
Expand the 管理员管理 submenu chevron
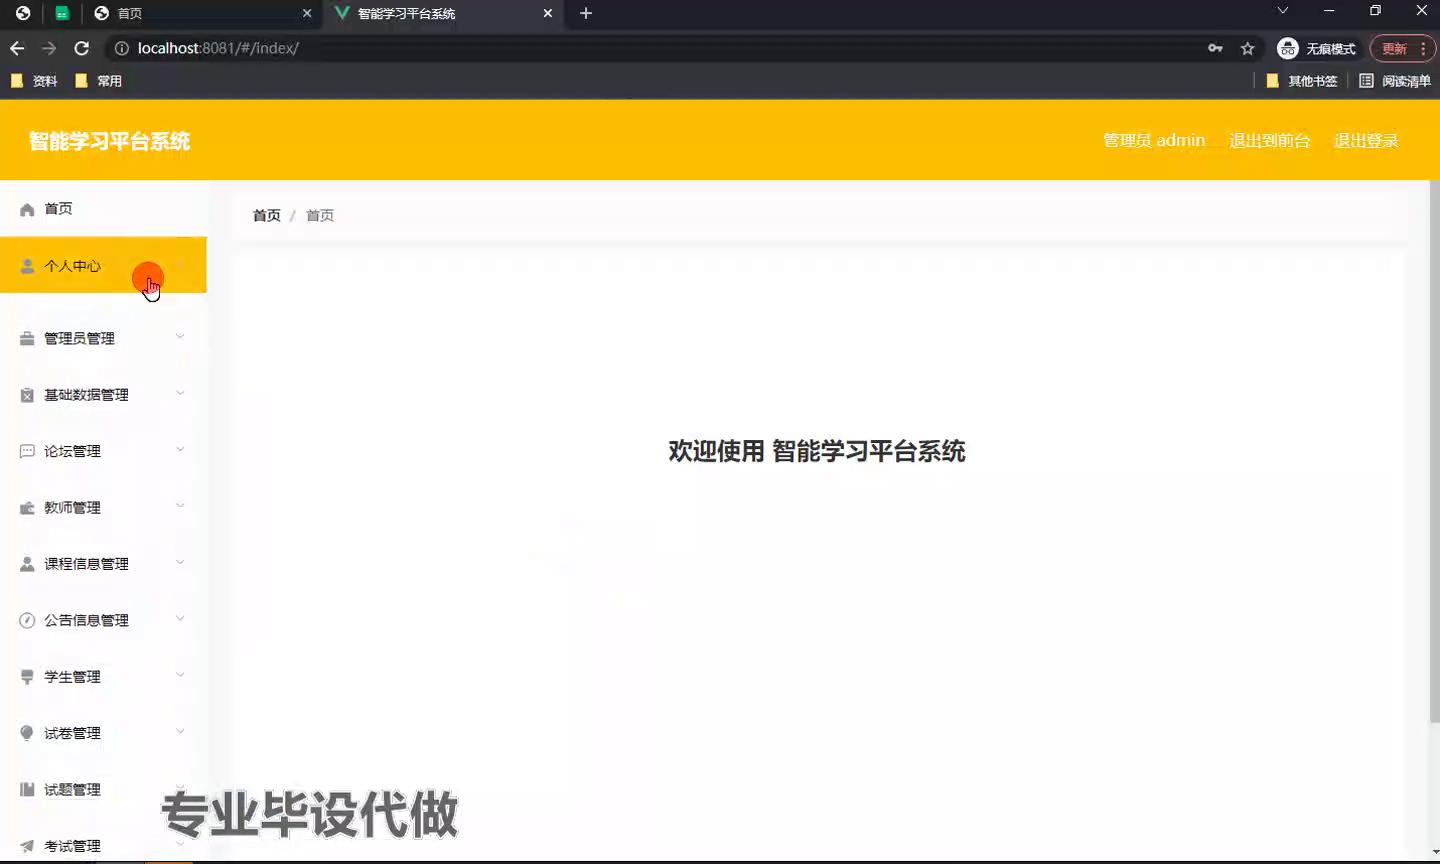click(180, 337)
